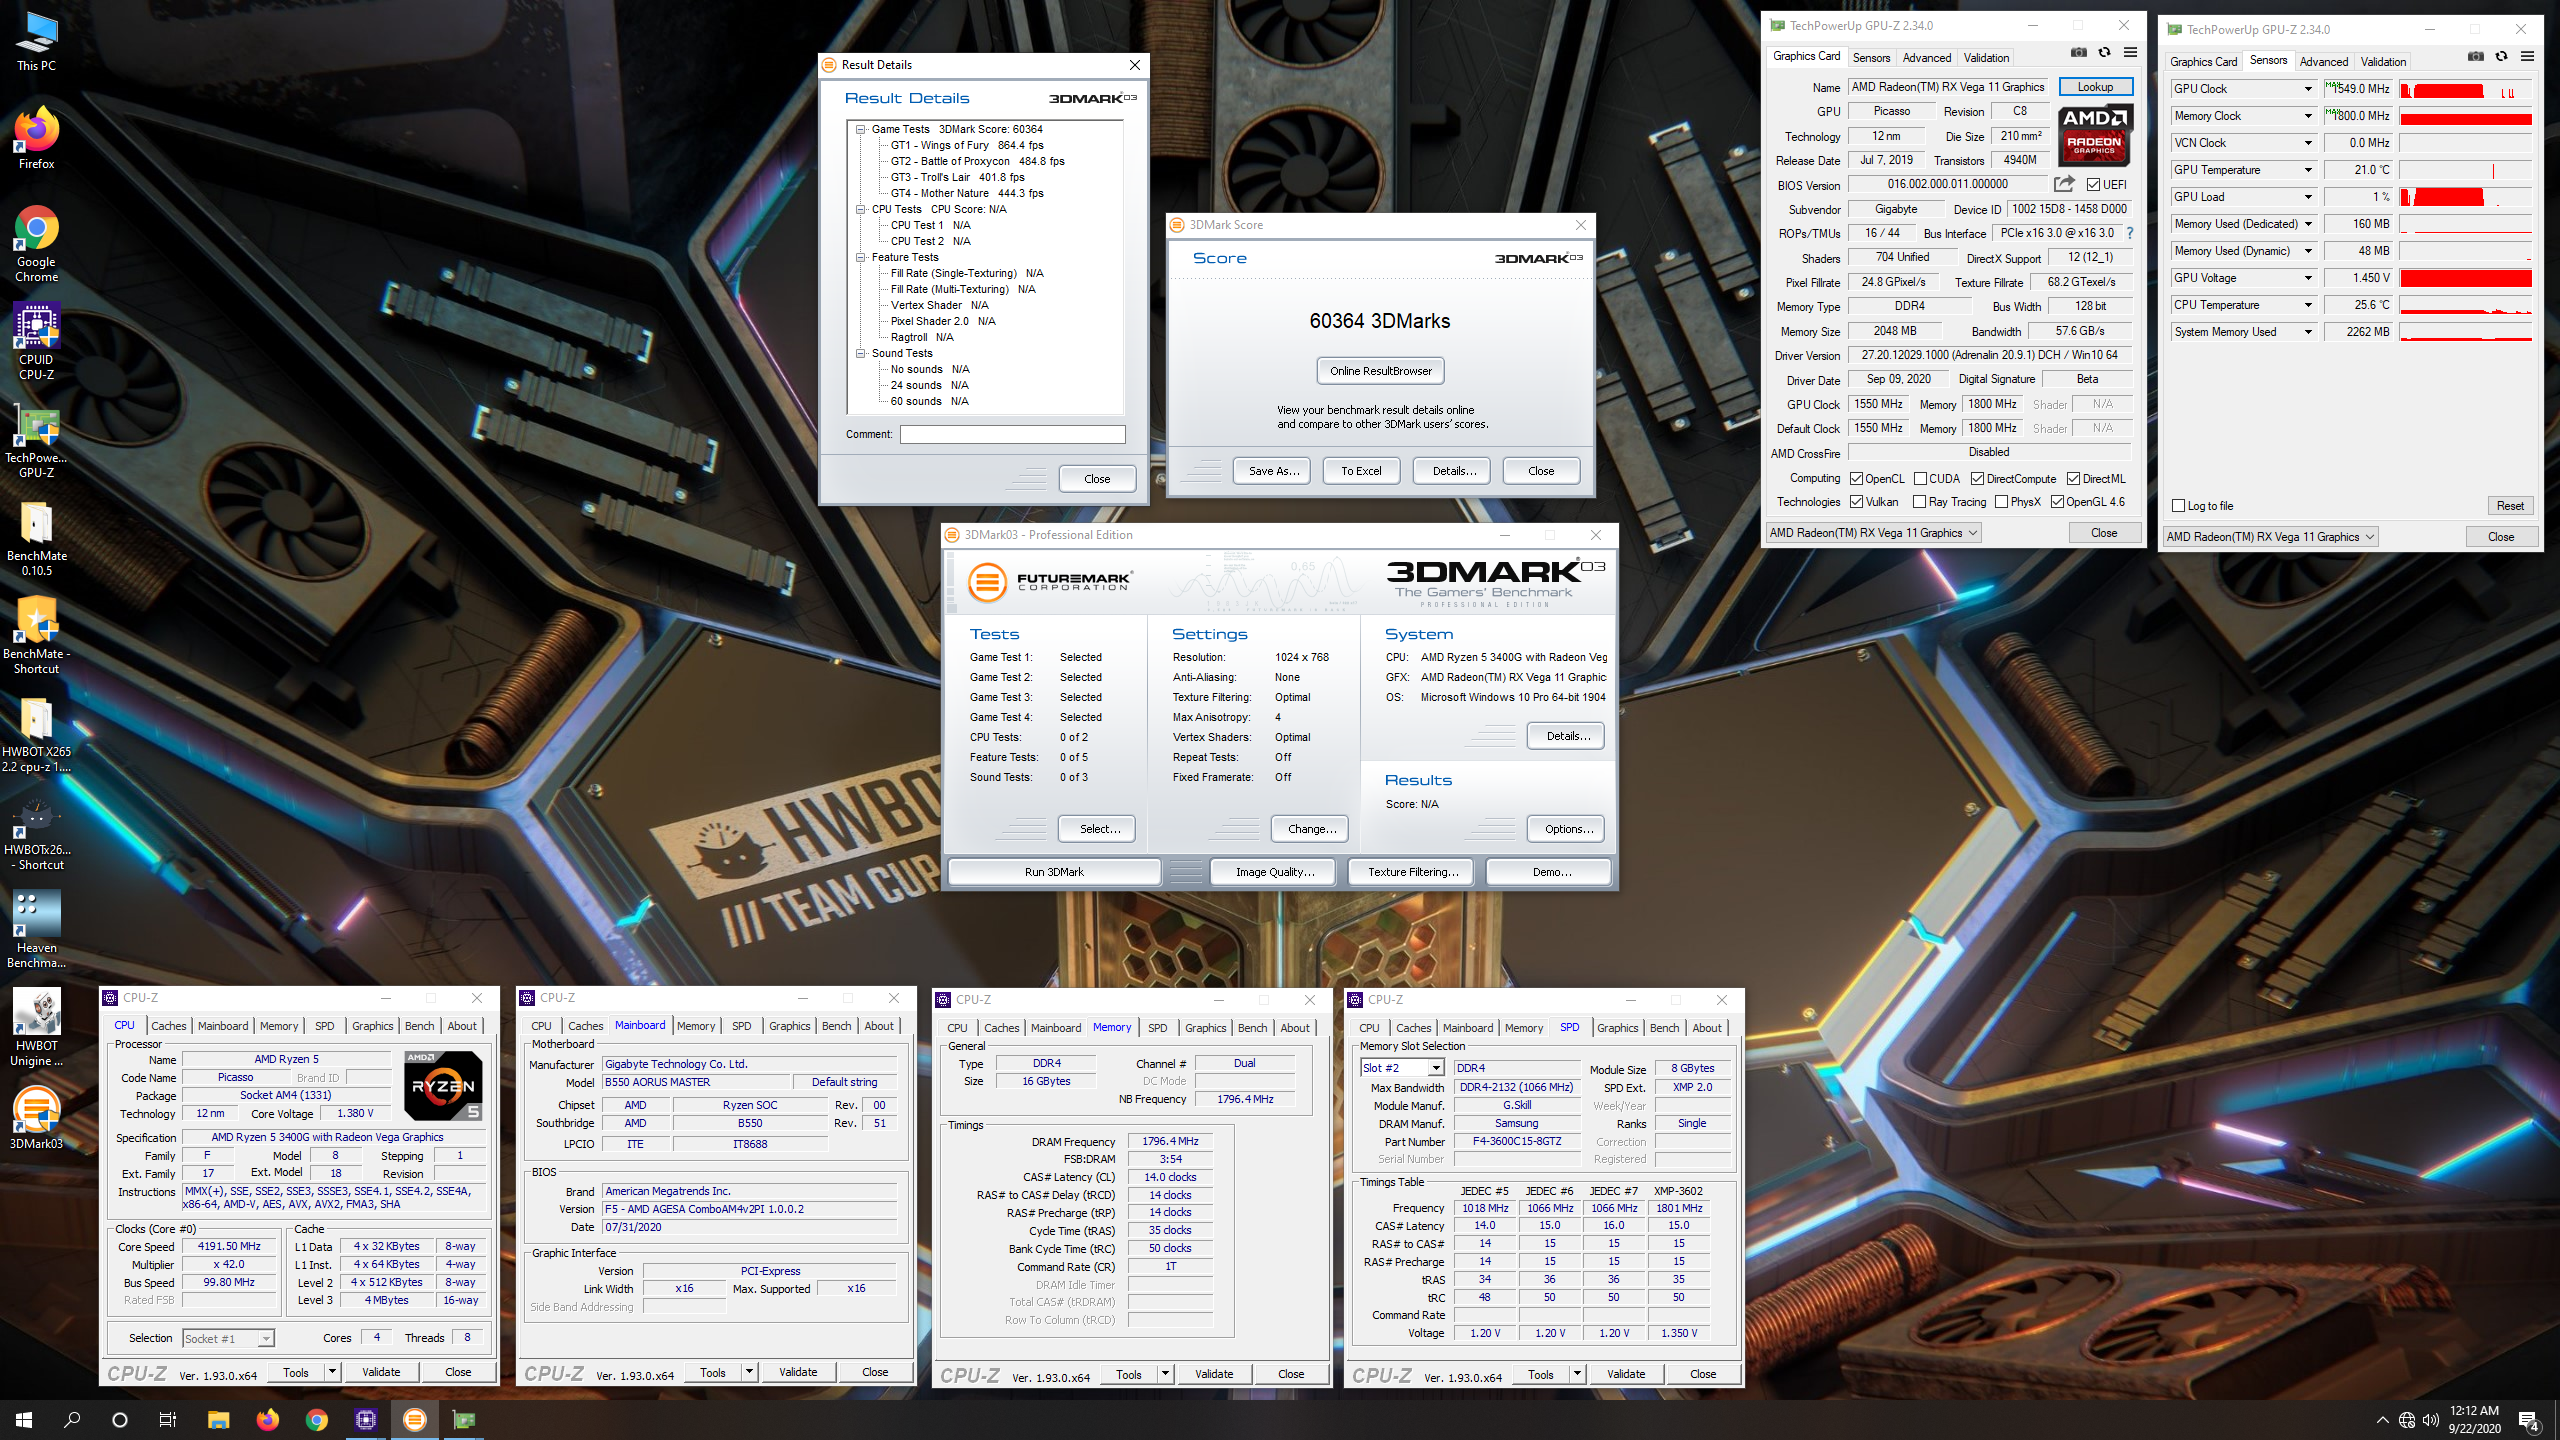Open the This PC desktop icon
This screenshot has width=2560, height=1440.
coord(37,41)
